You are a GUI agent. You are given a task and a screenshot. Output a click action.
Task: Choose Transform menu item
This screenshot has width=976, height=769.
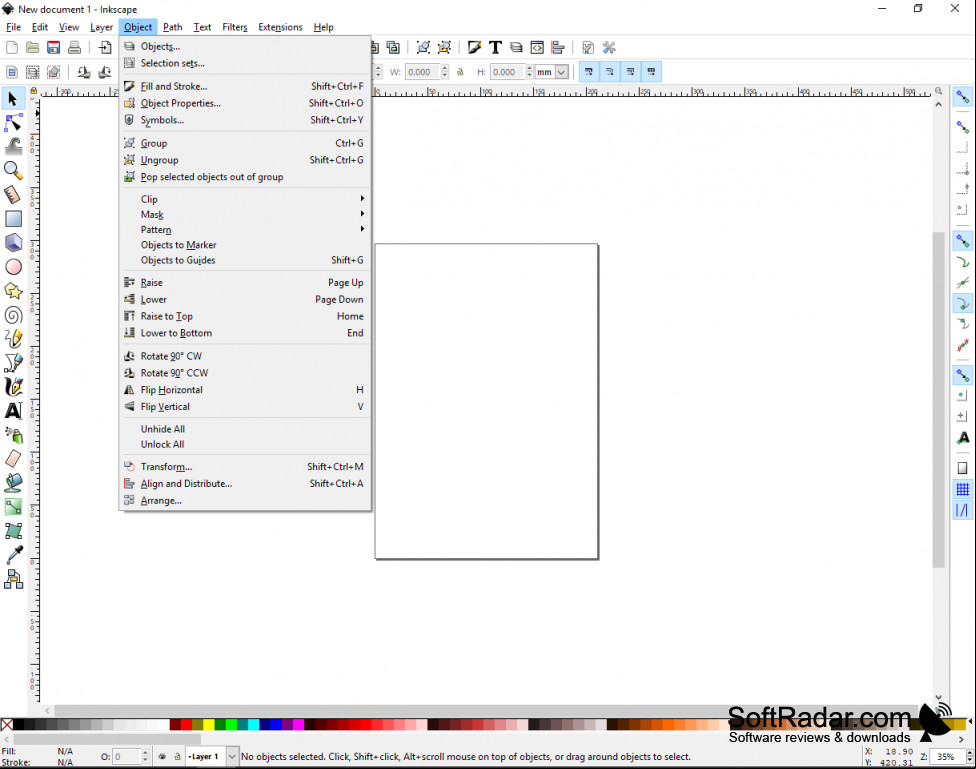coord(244,467)
